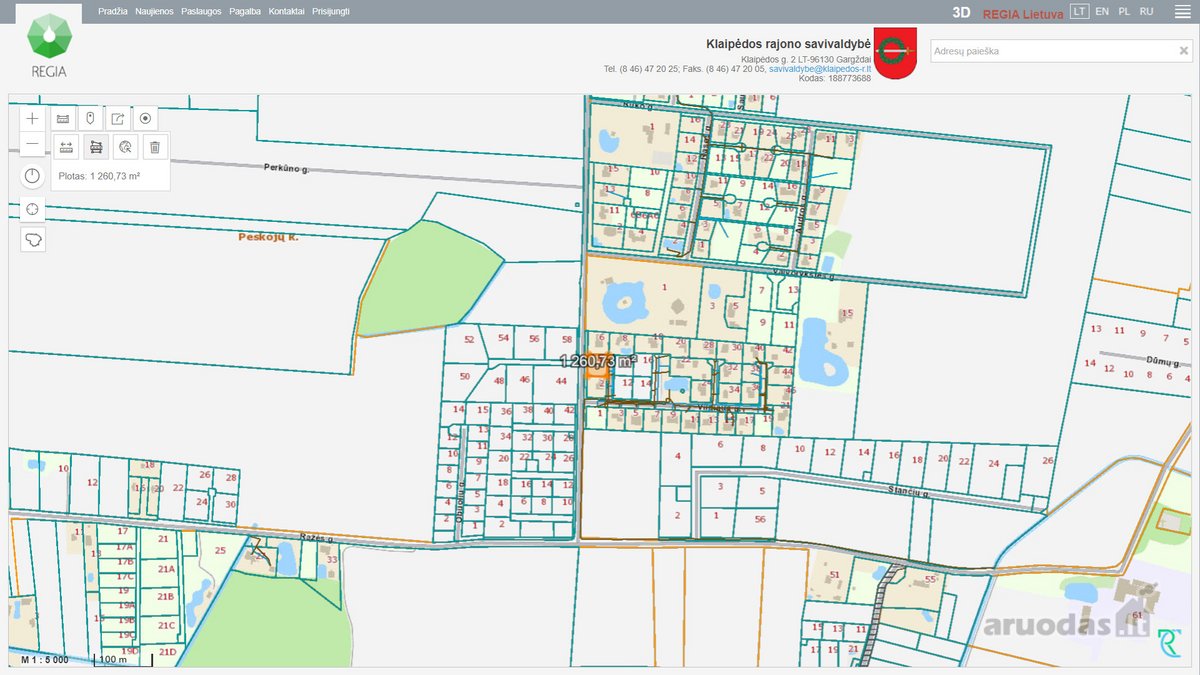Click the Perkūno g. street label
Screen dimensions: 1200x675
287,169
